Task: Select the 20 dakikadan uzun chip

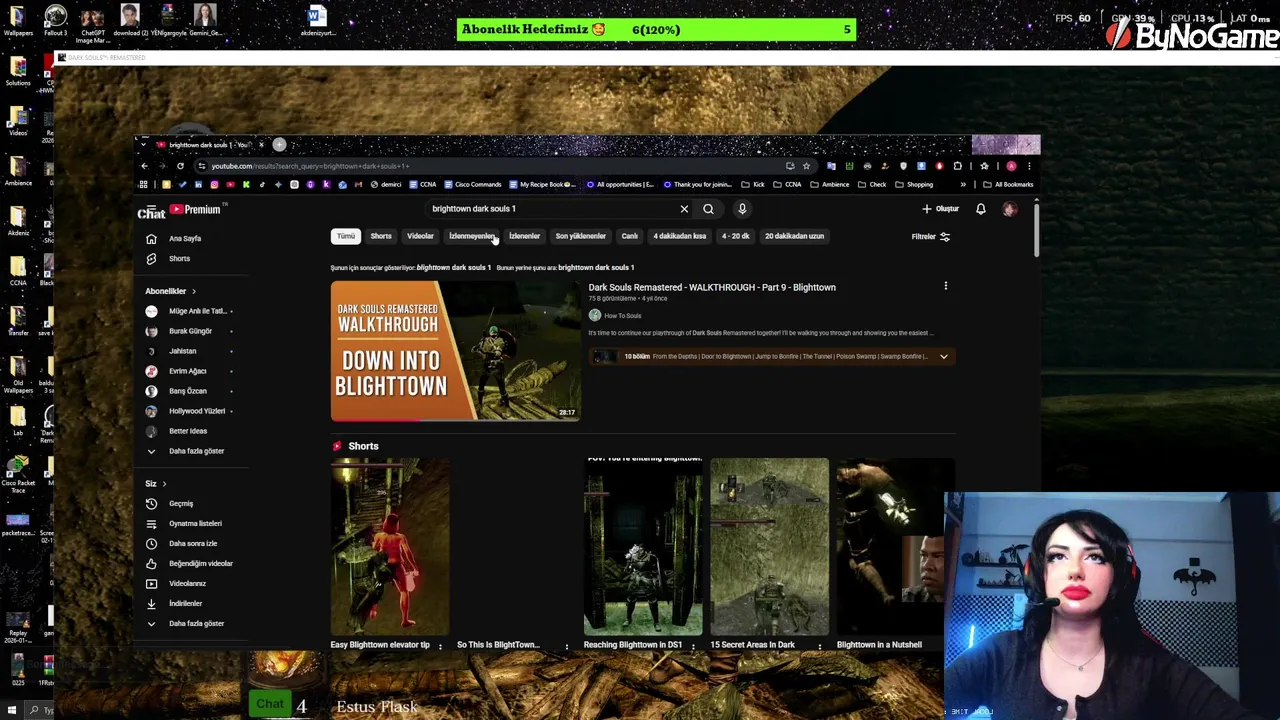Action: tap(794, 237)
